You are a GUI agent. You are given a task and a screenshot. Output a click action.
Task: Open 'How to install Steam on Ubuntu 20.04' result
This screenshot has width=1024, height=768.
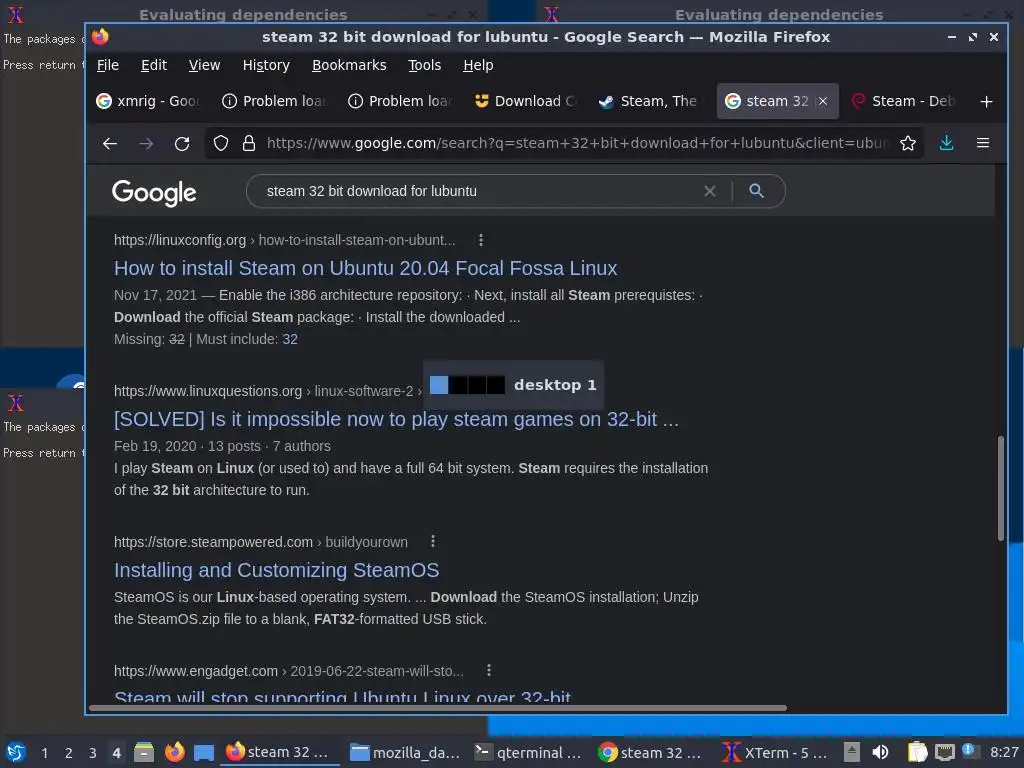(x=366, y=268)
